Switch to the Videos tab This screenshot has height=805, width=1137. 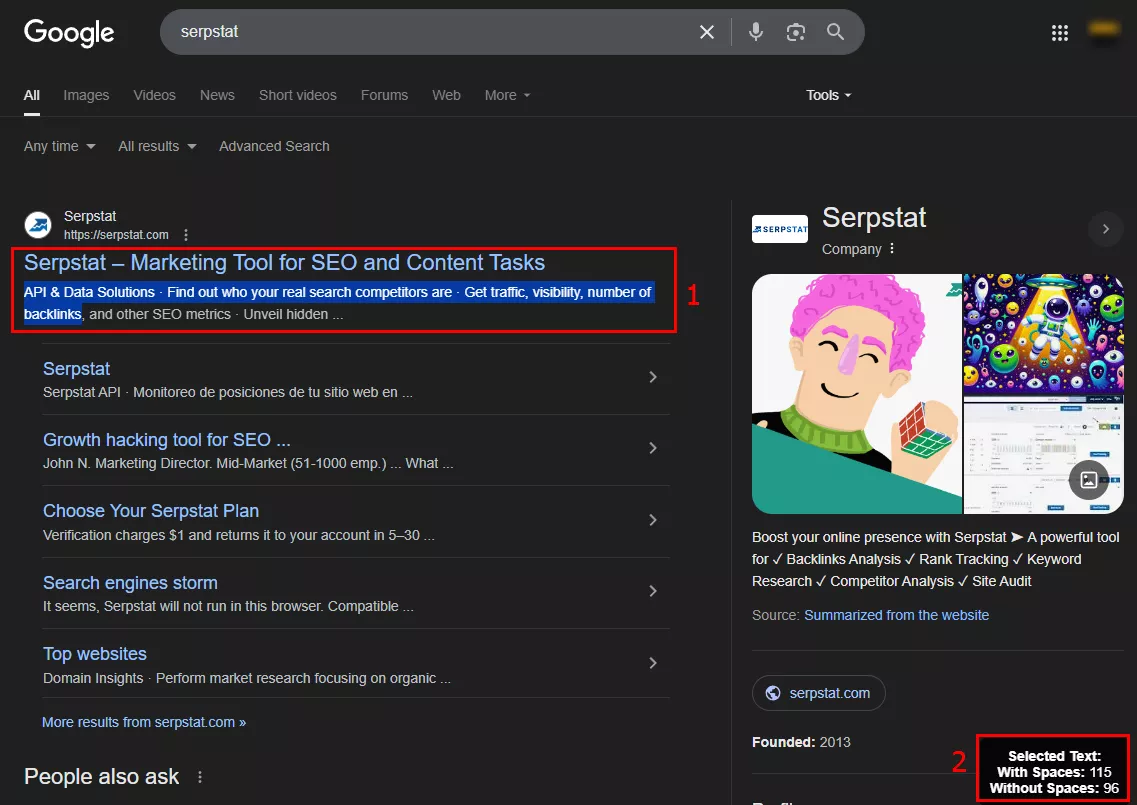point(154,95)
